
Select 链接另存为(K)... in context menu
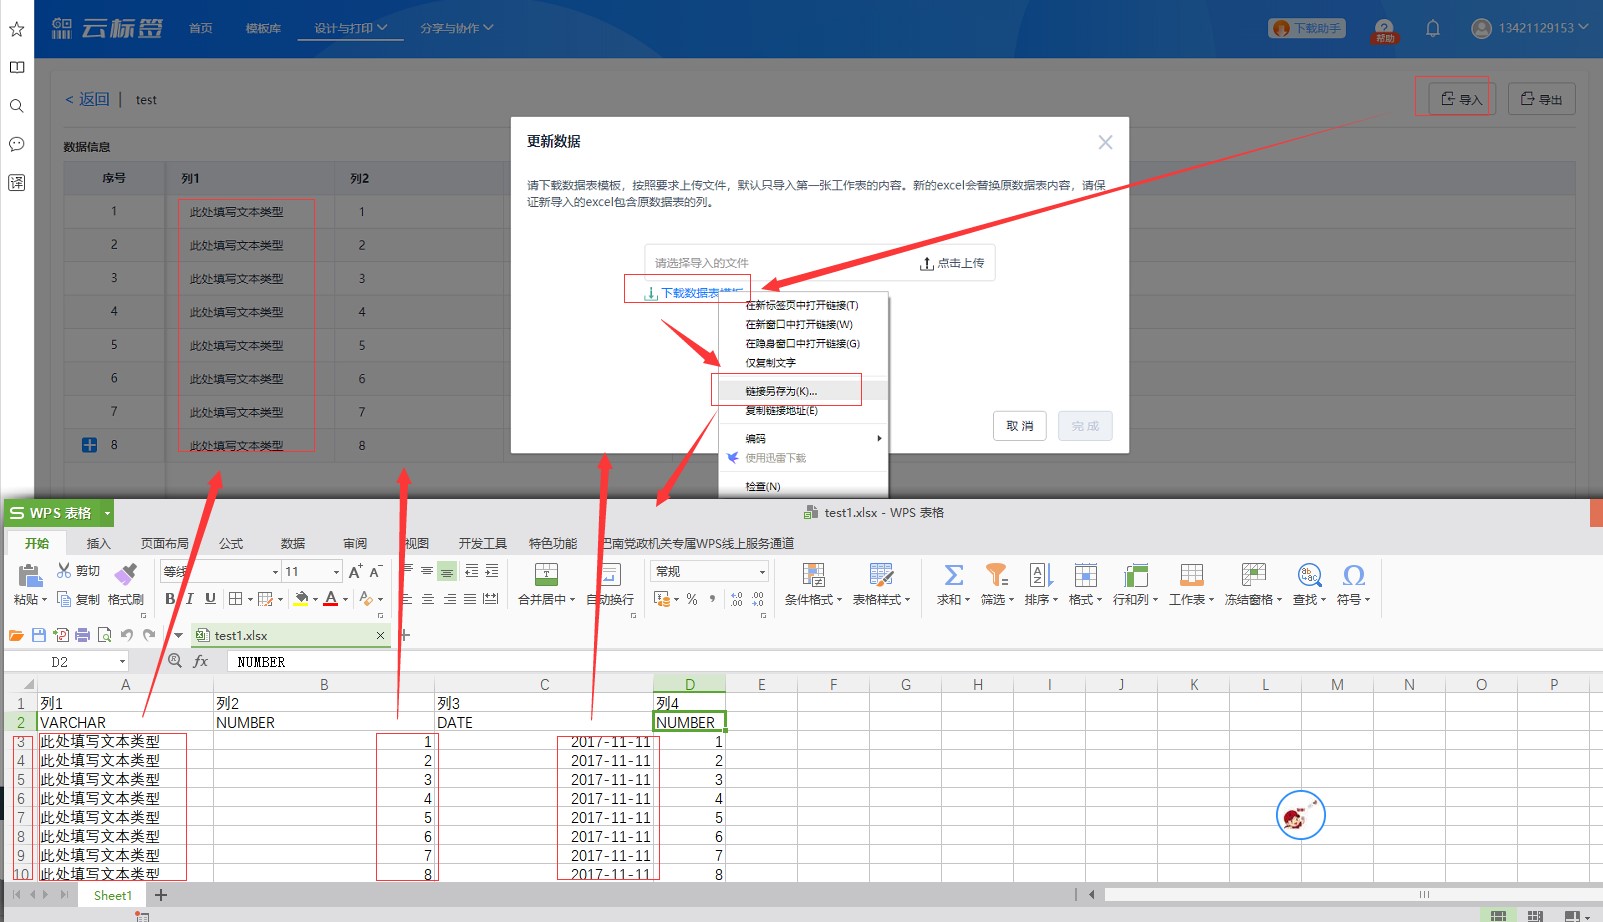point(803,391)
